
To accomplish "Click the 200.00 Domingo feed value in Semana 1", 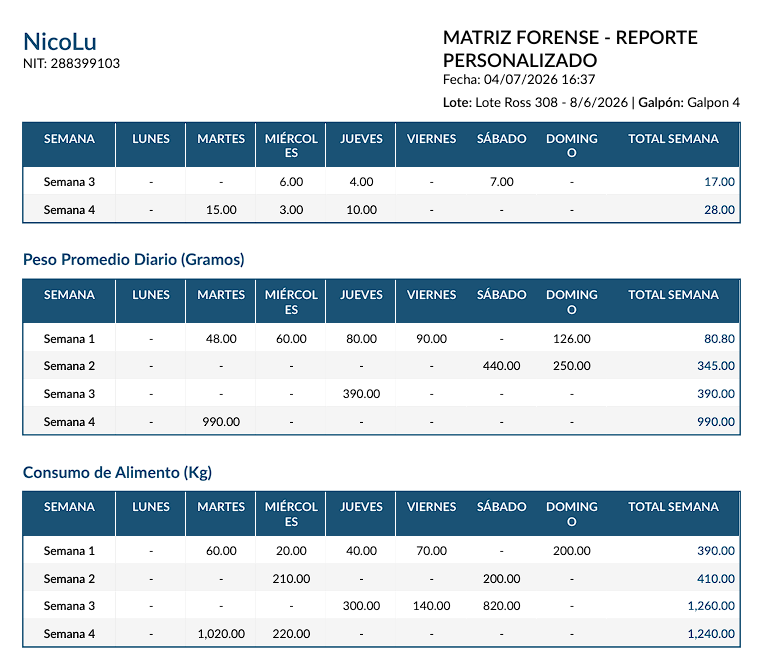I will (572, 551).
